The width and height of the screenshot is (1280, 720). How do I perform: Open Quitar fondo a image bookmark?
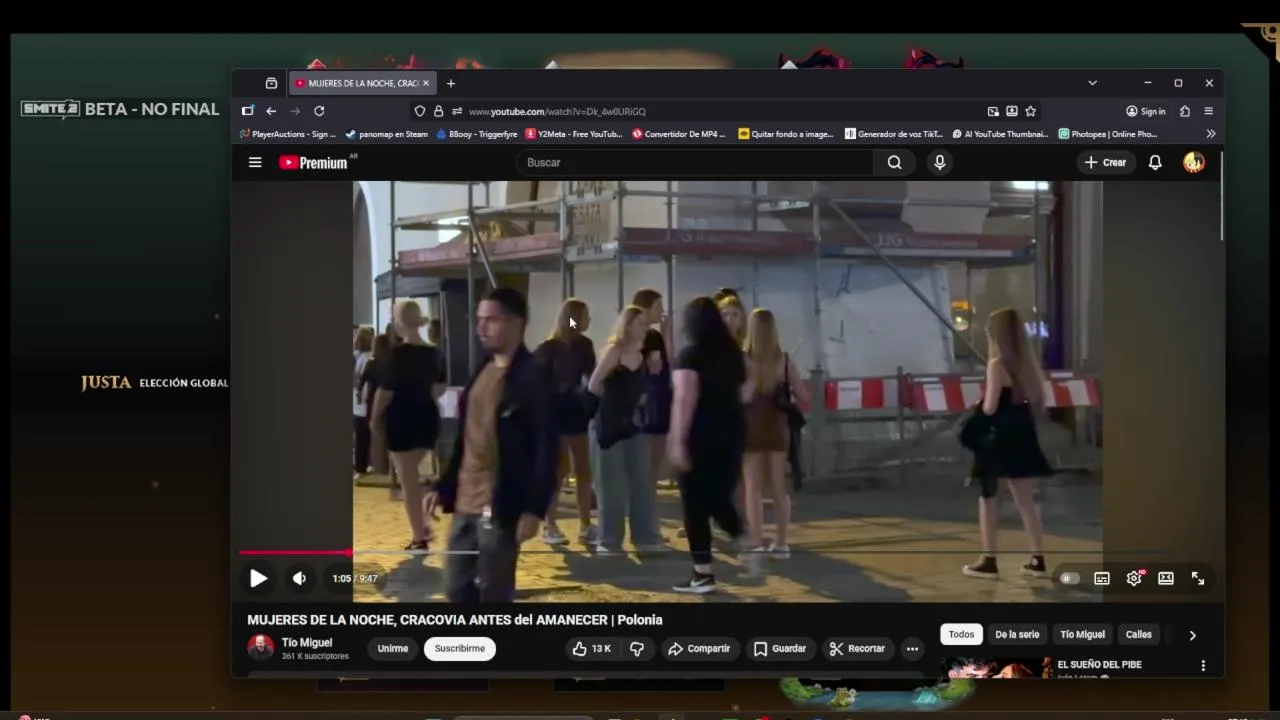pyautogui.click(x=786, y=134)
